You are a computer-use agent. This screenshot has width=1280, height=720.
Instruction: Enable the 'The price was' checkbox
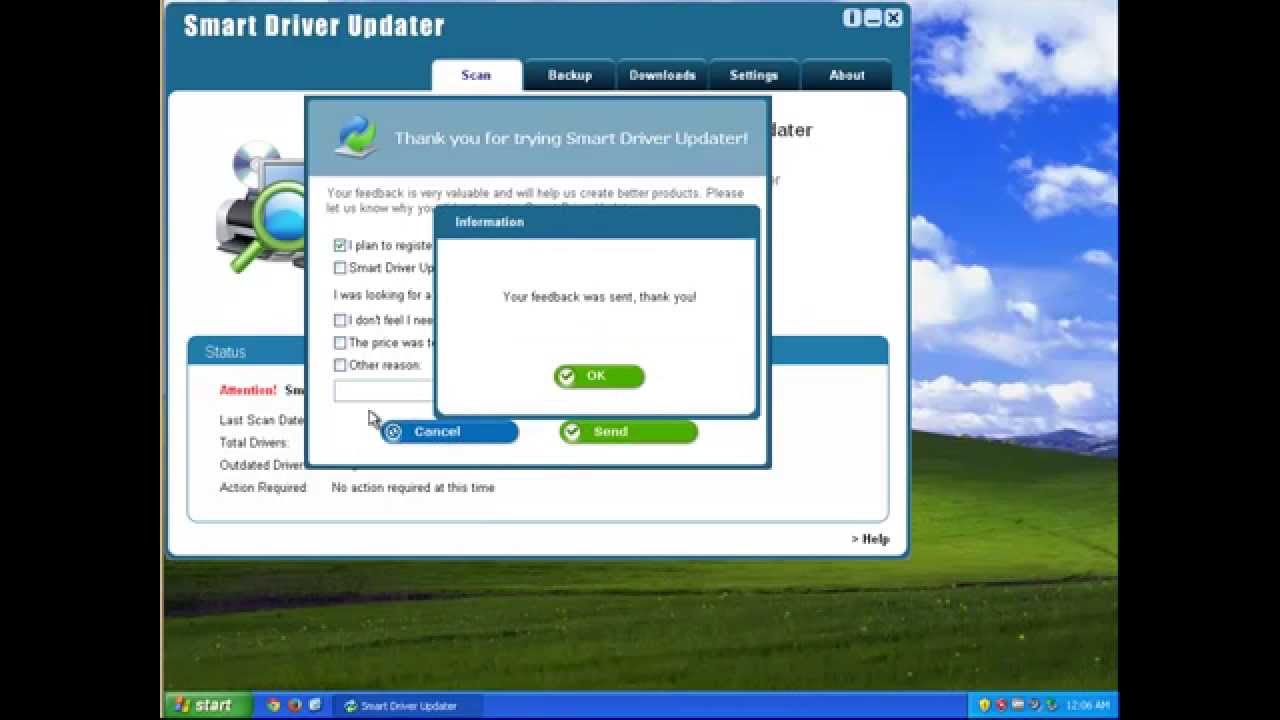[x=340, y=343]
